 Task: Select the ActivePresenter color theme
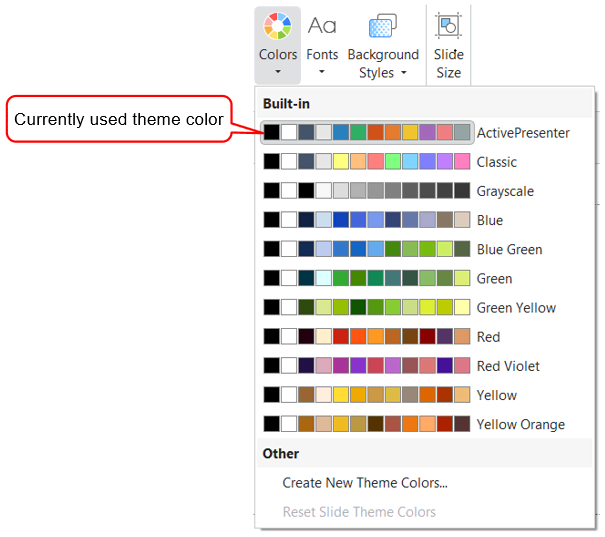523,132
